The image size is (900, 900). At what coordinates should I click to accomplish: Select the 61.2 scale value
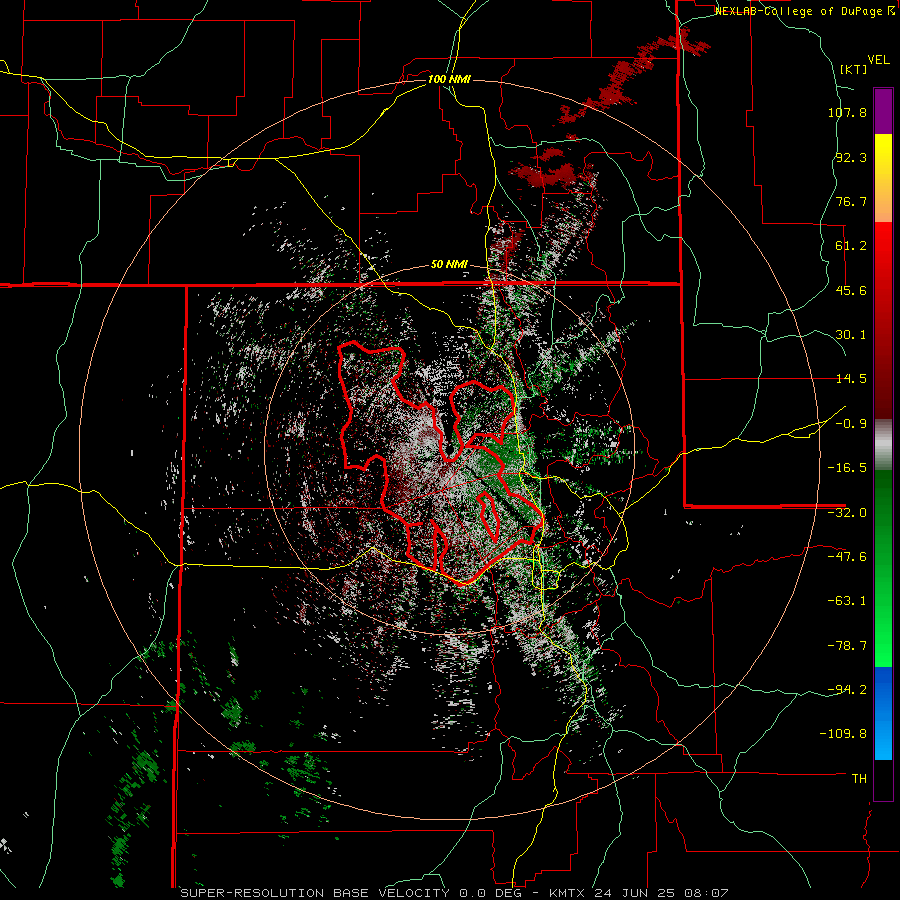pyautogui.click(x=851, y=246)
